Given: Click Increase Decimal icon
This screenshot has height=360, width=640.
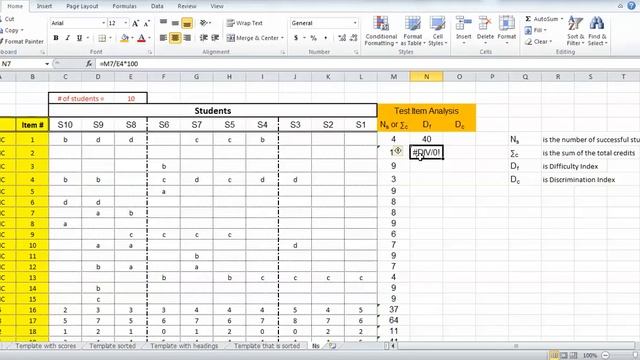Looking at the screenshot, I should 342,38.
